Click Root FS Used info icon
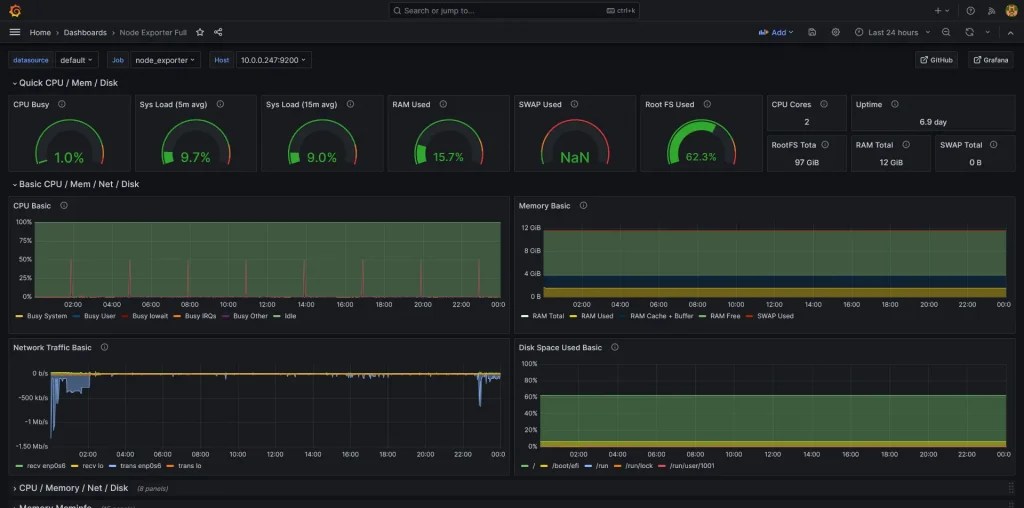1024x508 pixels. pos(707,104)
